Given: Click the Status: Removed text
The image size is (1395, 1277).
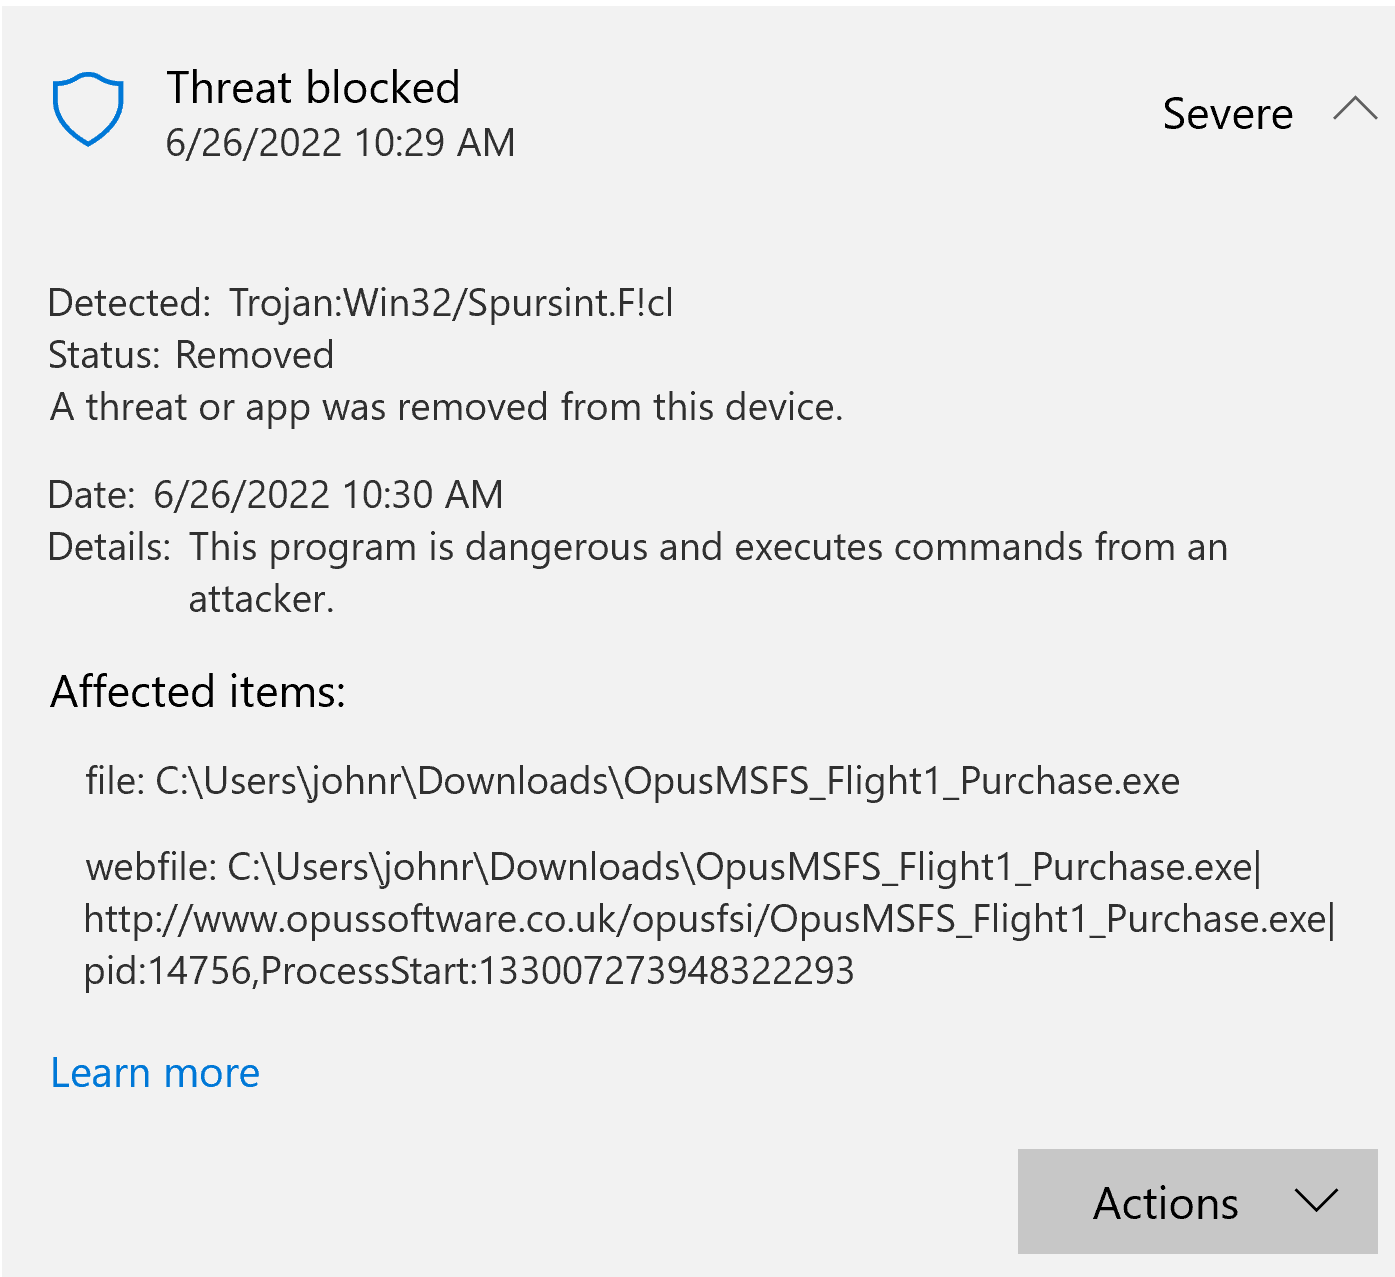Looking at the screenshot, I should [x=191, y=355].
